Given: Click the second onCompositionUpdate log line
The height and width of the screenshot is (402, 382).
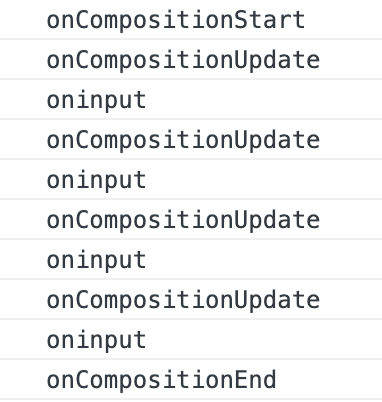Looking at the screenshot, I should pos(183,140).
